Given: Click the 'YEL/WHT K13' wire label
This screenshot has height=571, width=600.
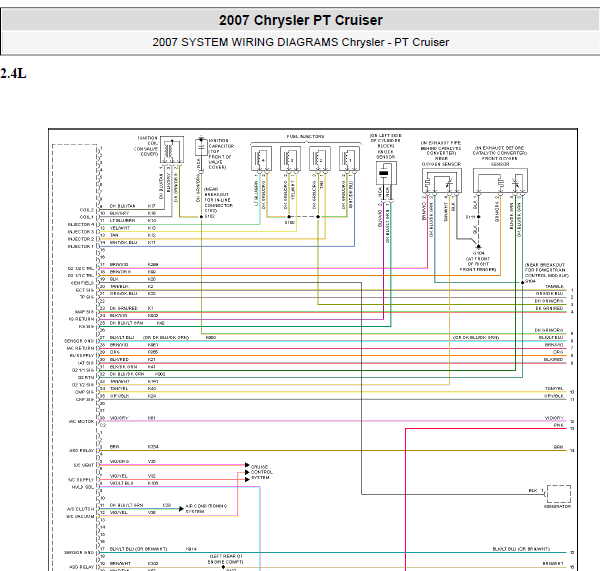Looking at the screenshot, I should tap(133, 228).
